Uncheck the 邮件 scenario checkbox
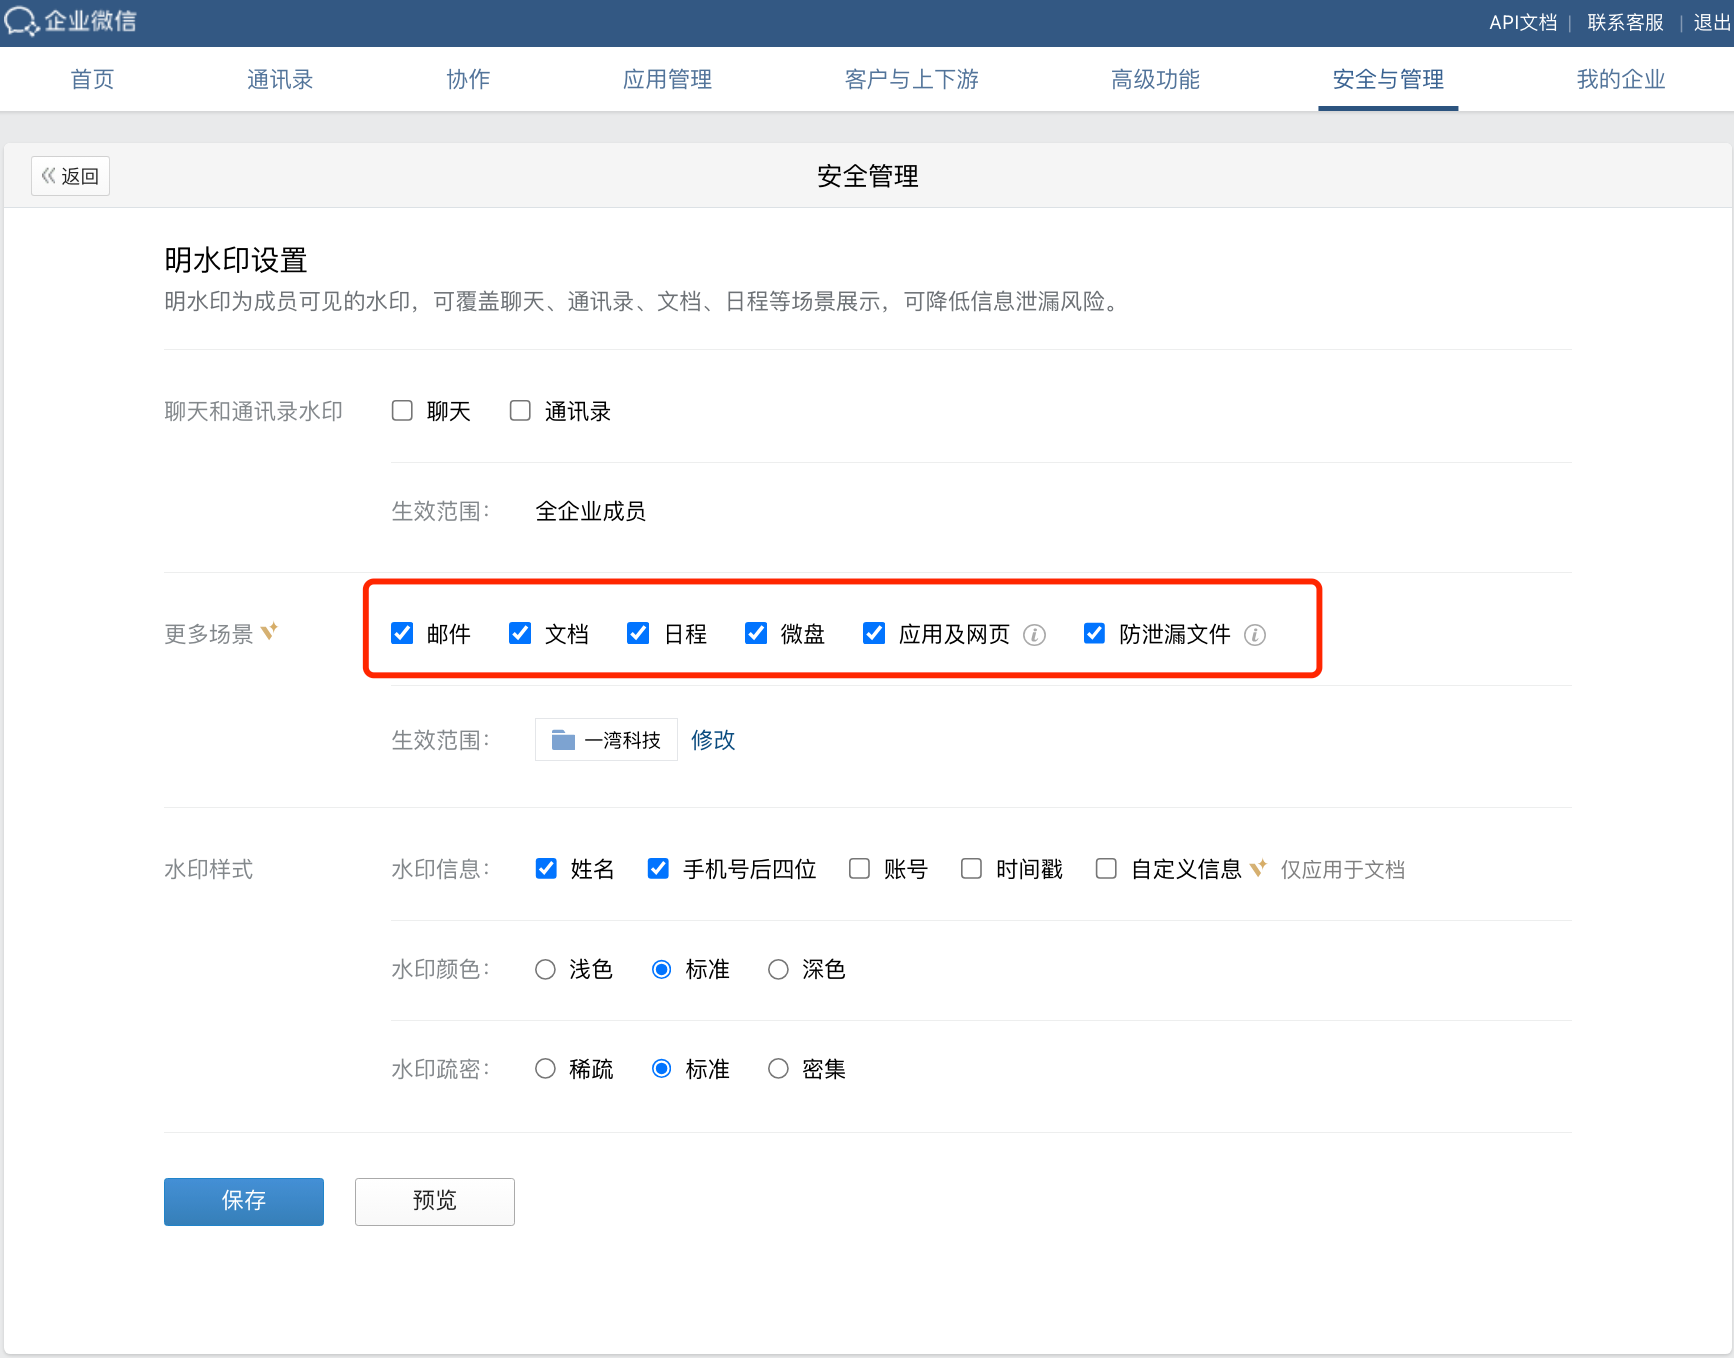 tap(402, 633)
